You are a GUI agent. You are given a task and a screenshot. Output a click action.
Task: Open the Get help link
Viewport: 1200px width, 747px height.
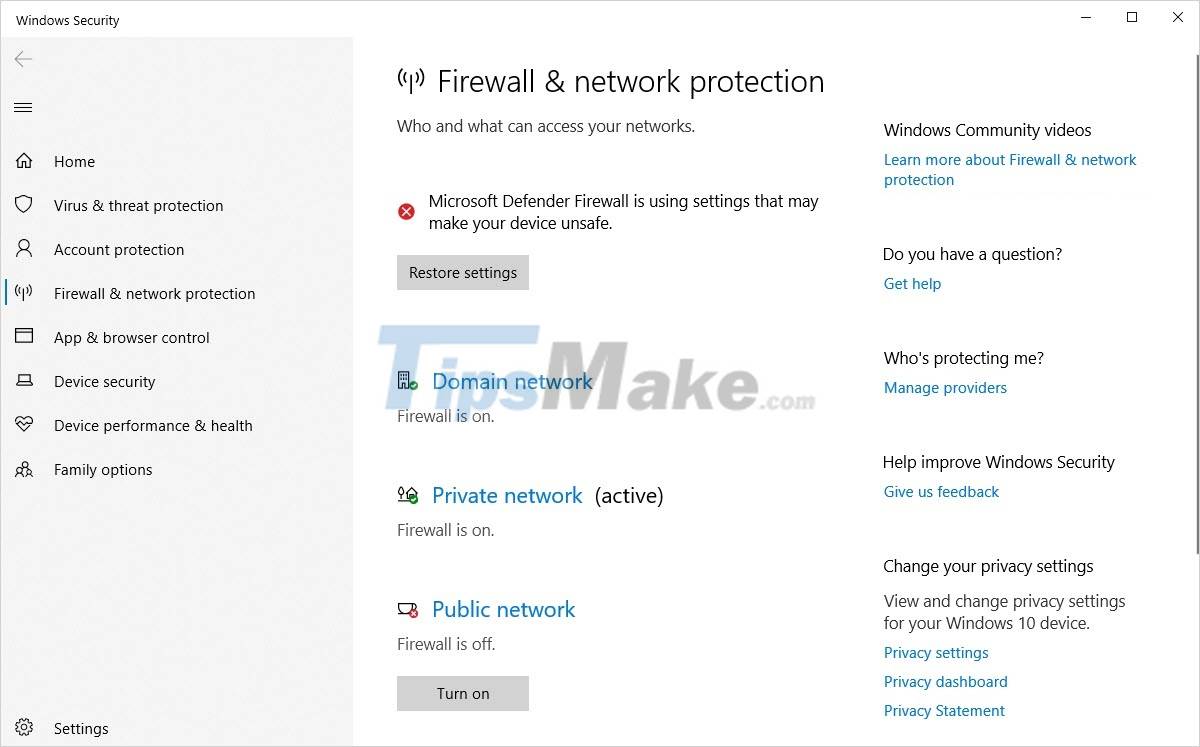tap(911, 283)
